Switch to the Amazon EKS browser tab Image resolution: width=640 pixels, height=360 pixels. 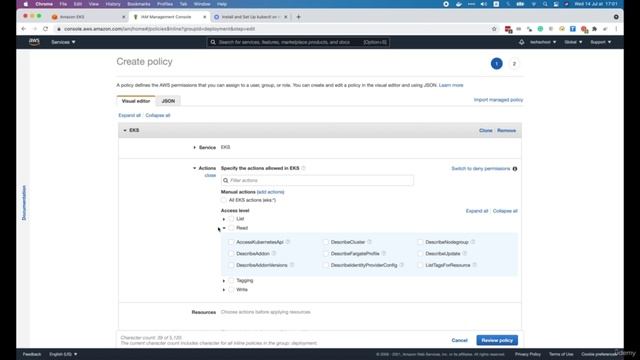[87, 17]
